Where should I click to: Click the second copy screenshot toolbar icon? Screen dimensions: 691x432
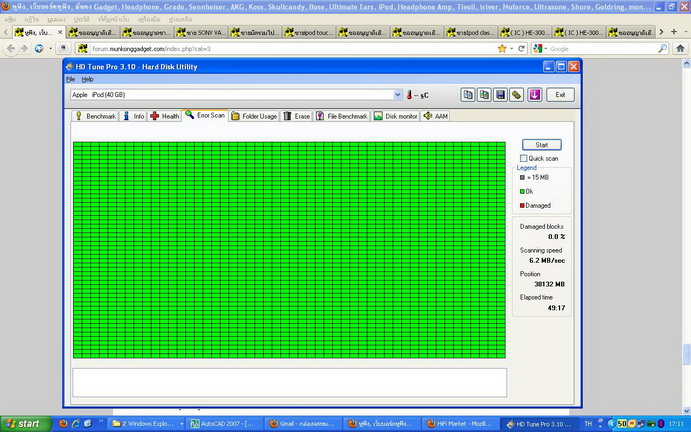tap(484, 95)
